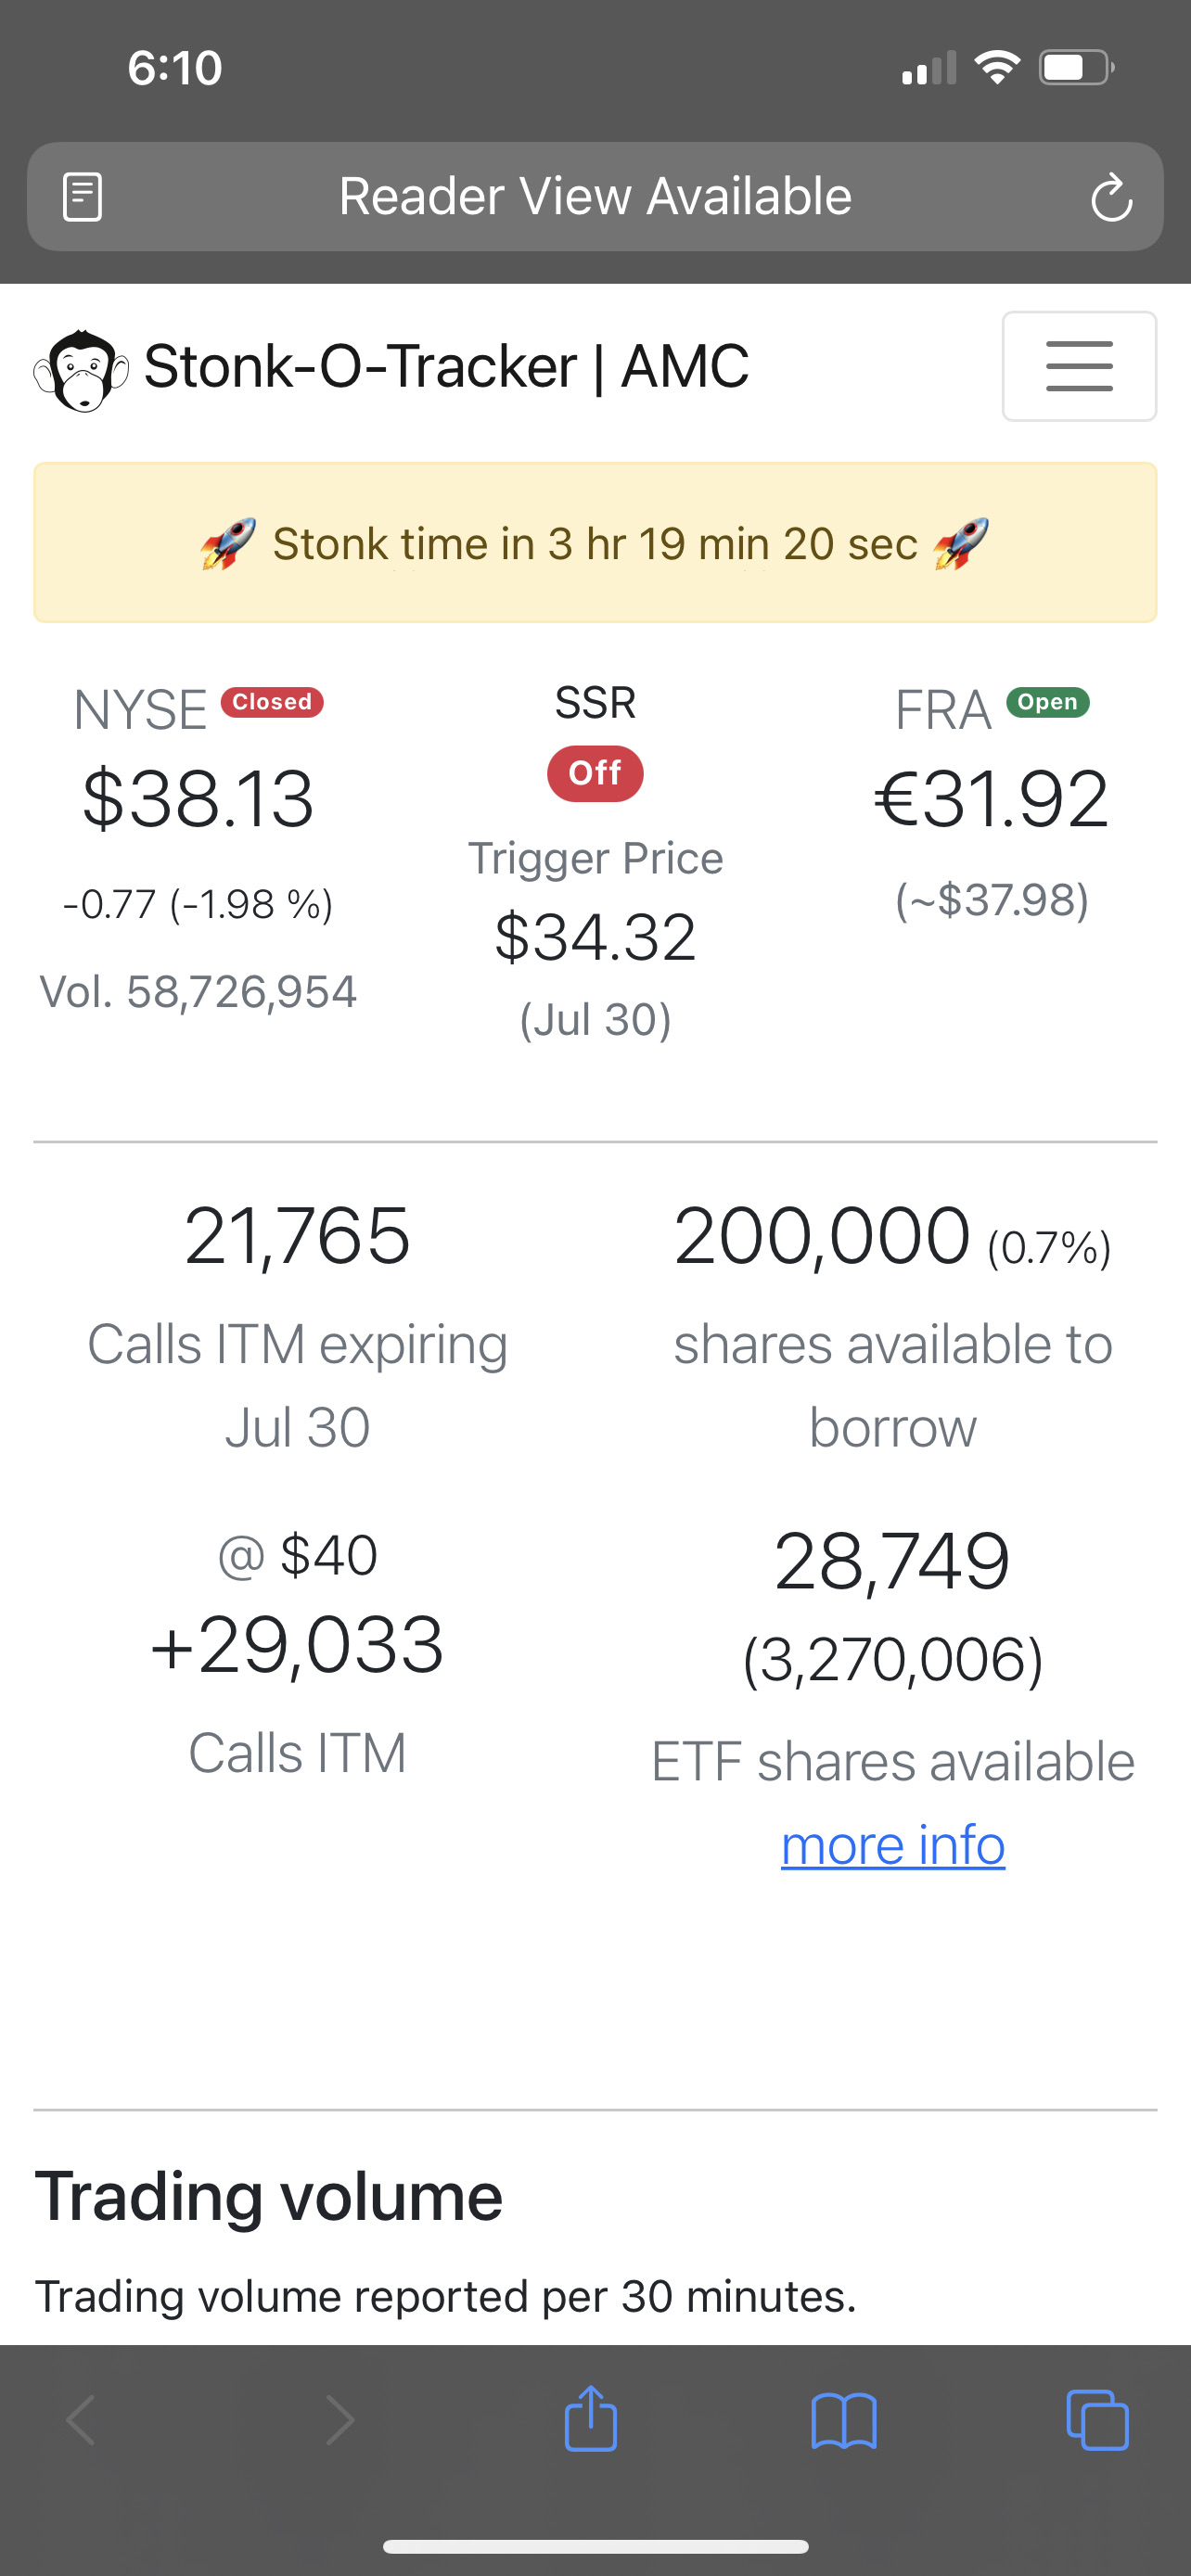This screenshot has width=1191, height=2576.
Task: Tap the monkey logo icon
Action: pos(81,369)
